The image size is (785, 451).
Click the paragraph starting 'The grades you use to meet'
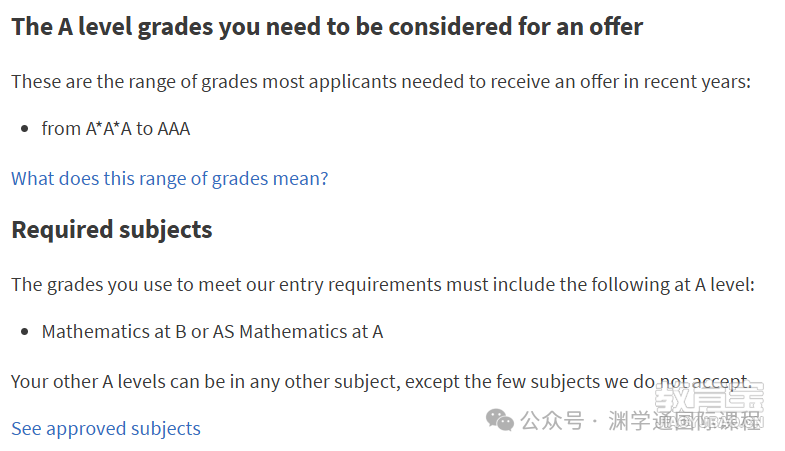[383, 285]
